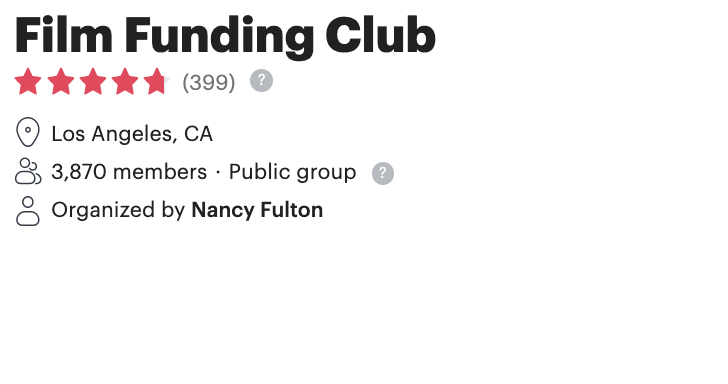Image resolution: width=728 pixels, height=384 pixels.
Task: Click the members group icon
Action: (28, 171)
